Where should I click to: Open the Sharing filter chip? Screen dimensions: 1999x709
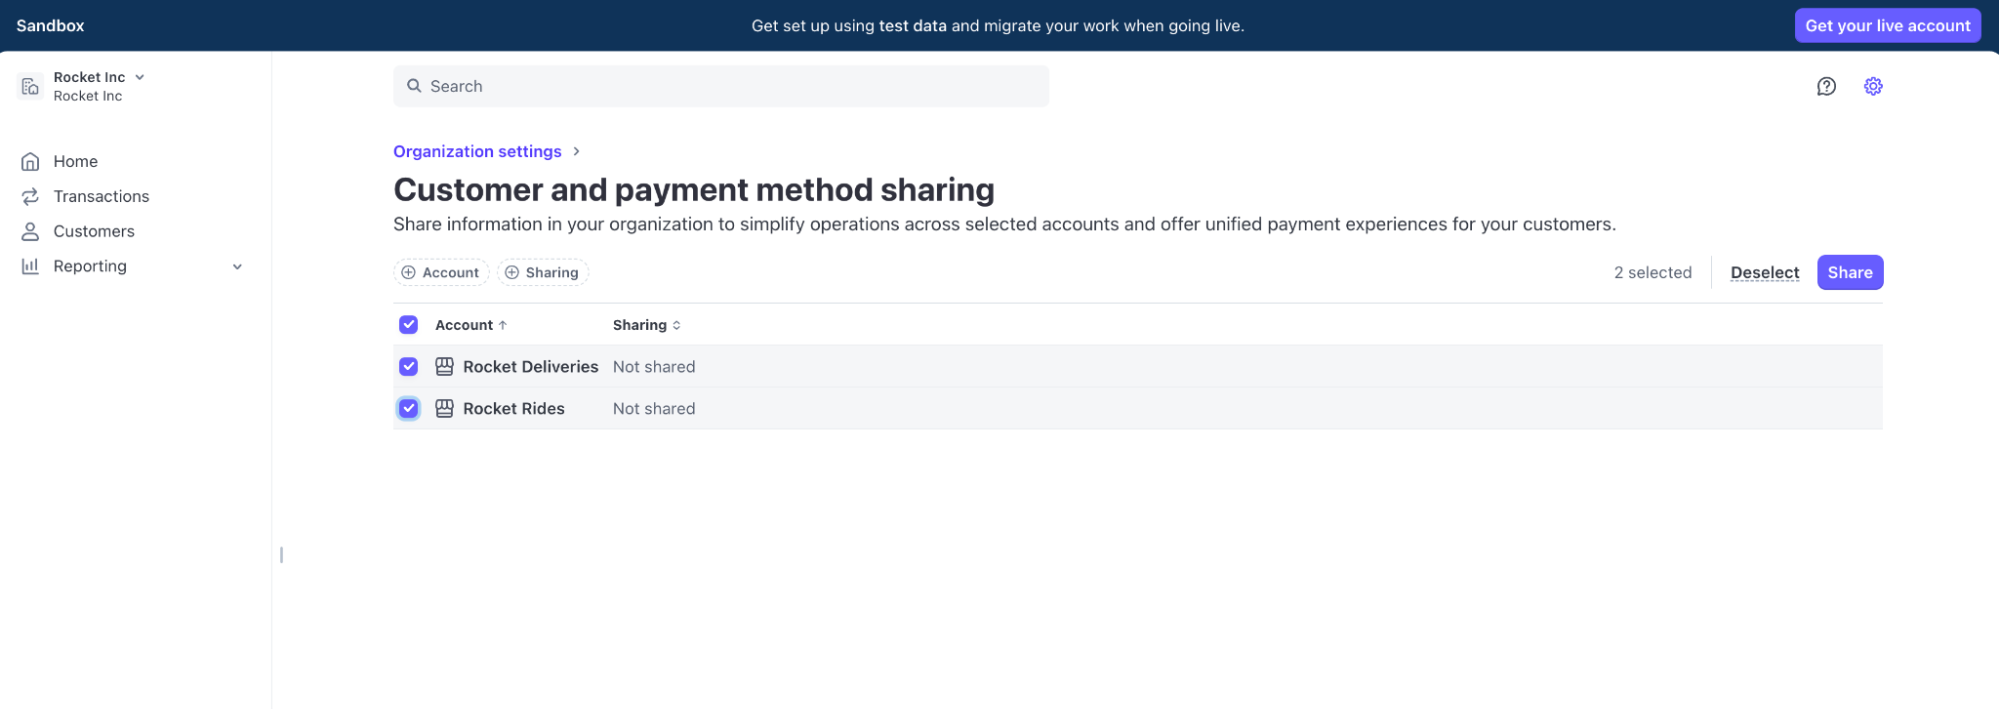pos(542,273)
